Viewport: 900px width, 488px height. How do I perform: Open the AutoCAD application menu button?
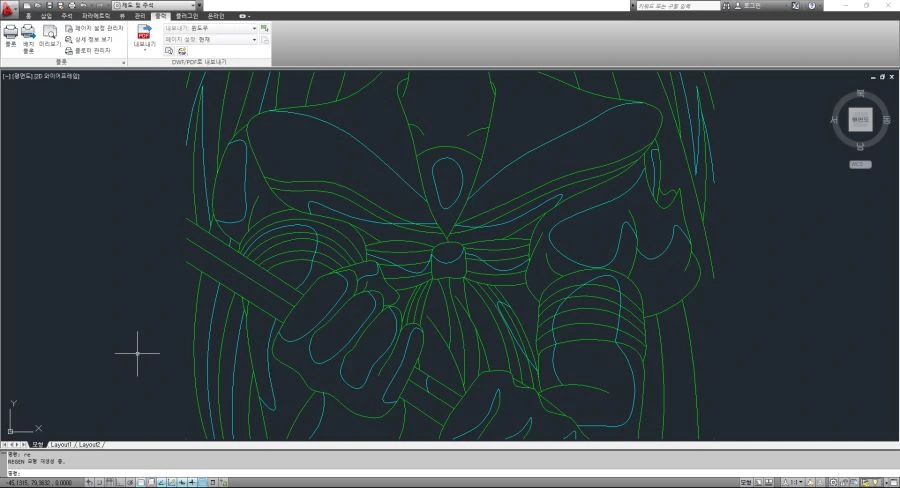(9, 10)
